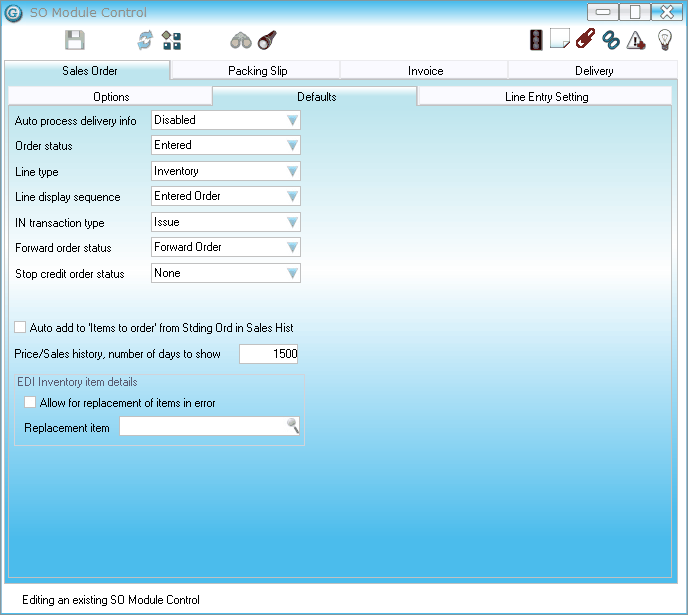Image resolution: width=688 pixels, height=615 pixels.
Task: Open the blank note page icon
Action: pyautogui.click(x=560, y=39)
